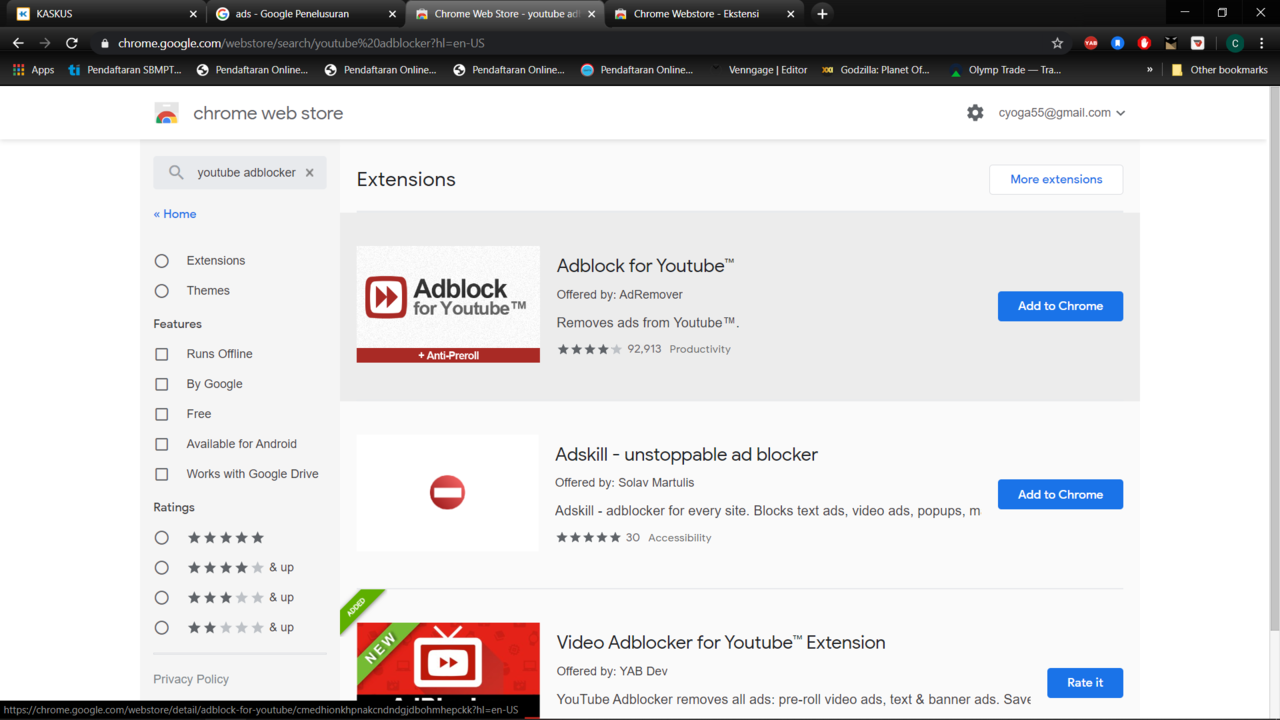
Task: Select the five-star rating filter
Action: click(x=162, y=538)
